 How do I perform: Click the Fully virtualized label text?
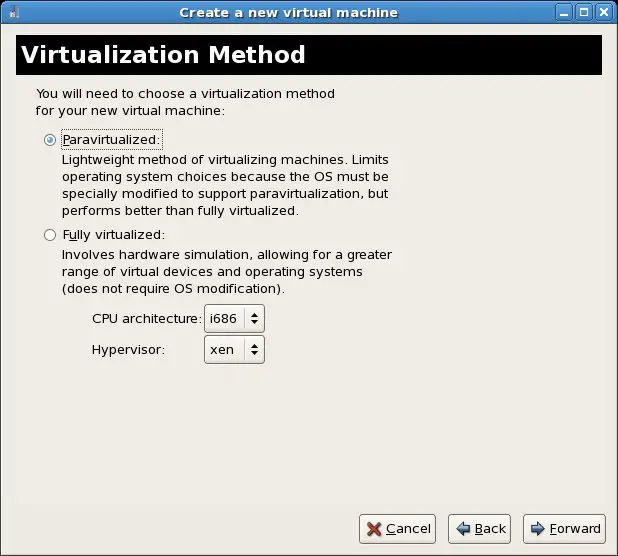point(113,235)
